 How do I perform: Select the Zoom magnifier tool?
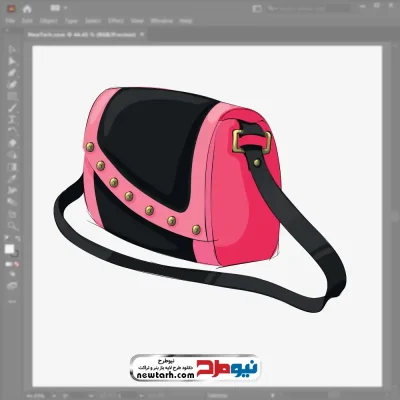point(12,226)
